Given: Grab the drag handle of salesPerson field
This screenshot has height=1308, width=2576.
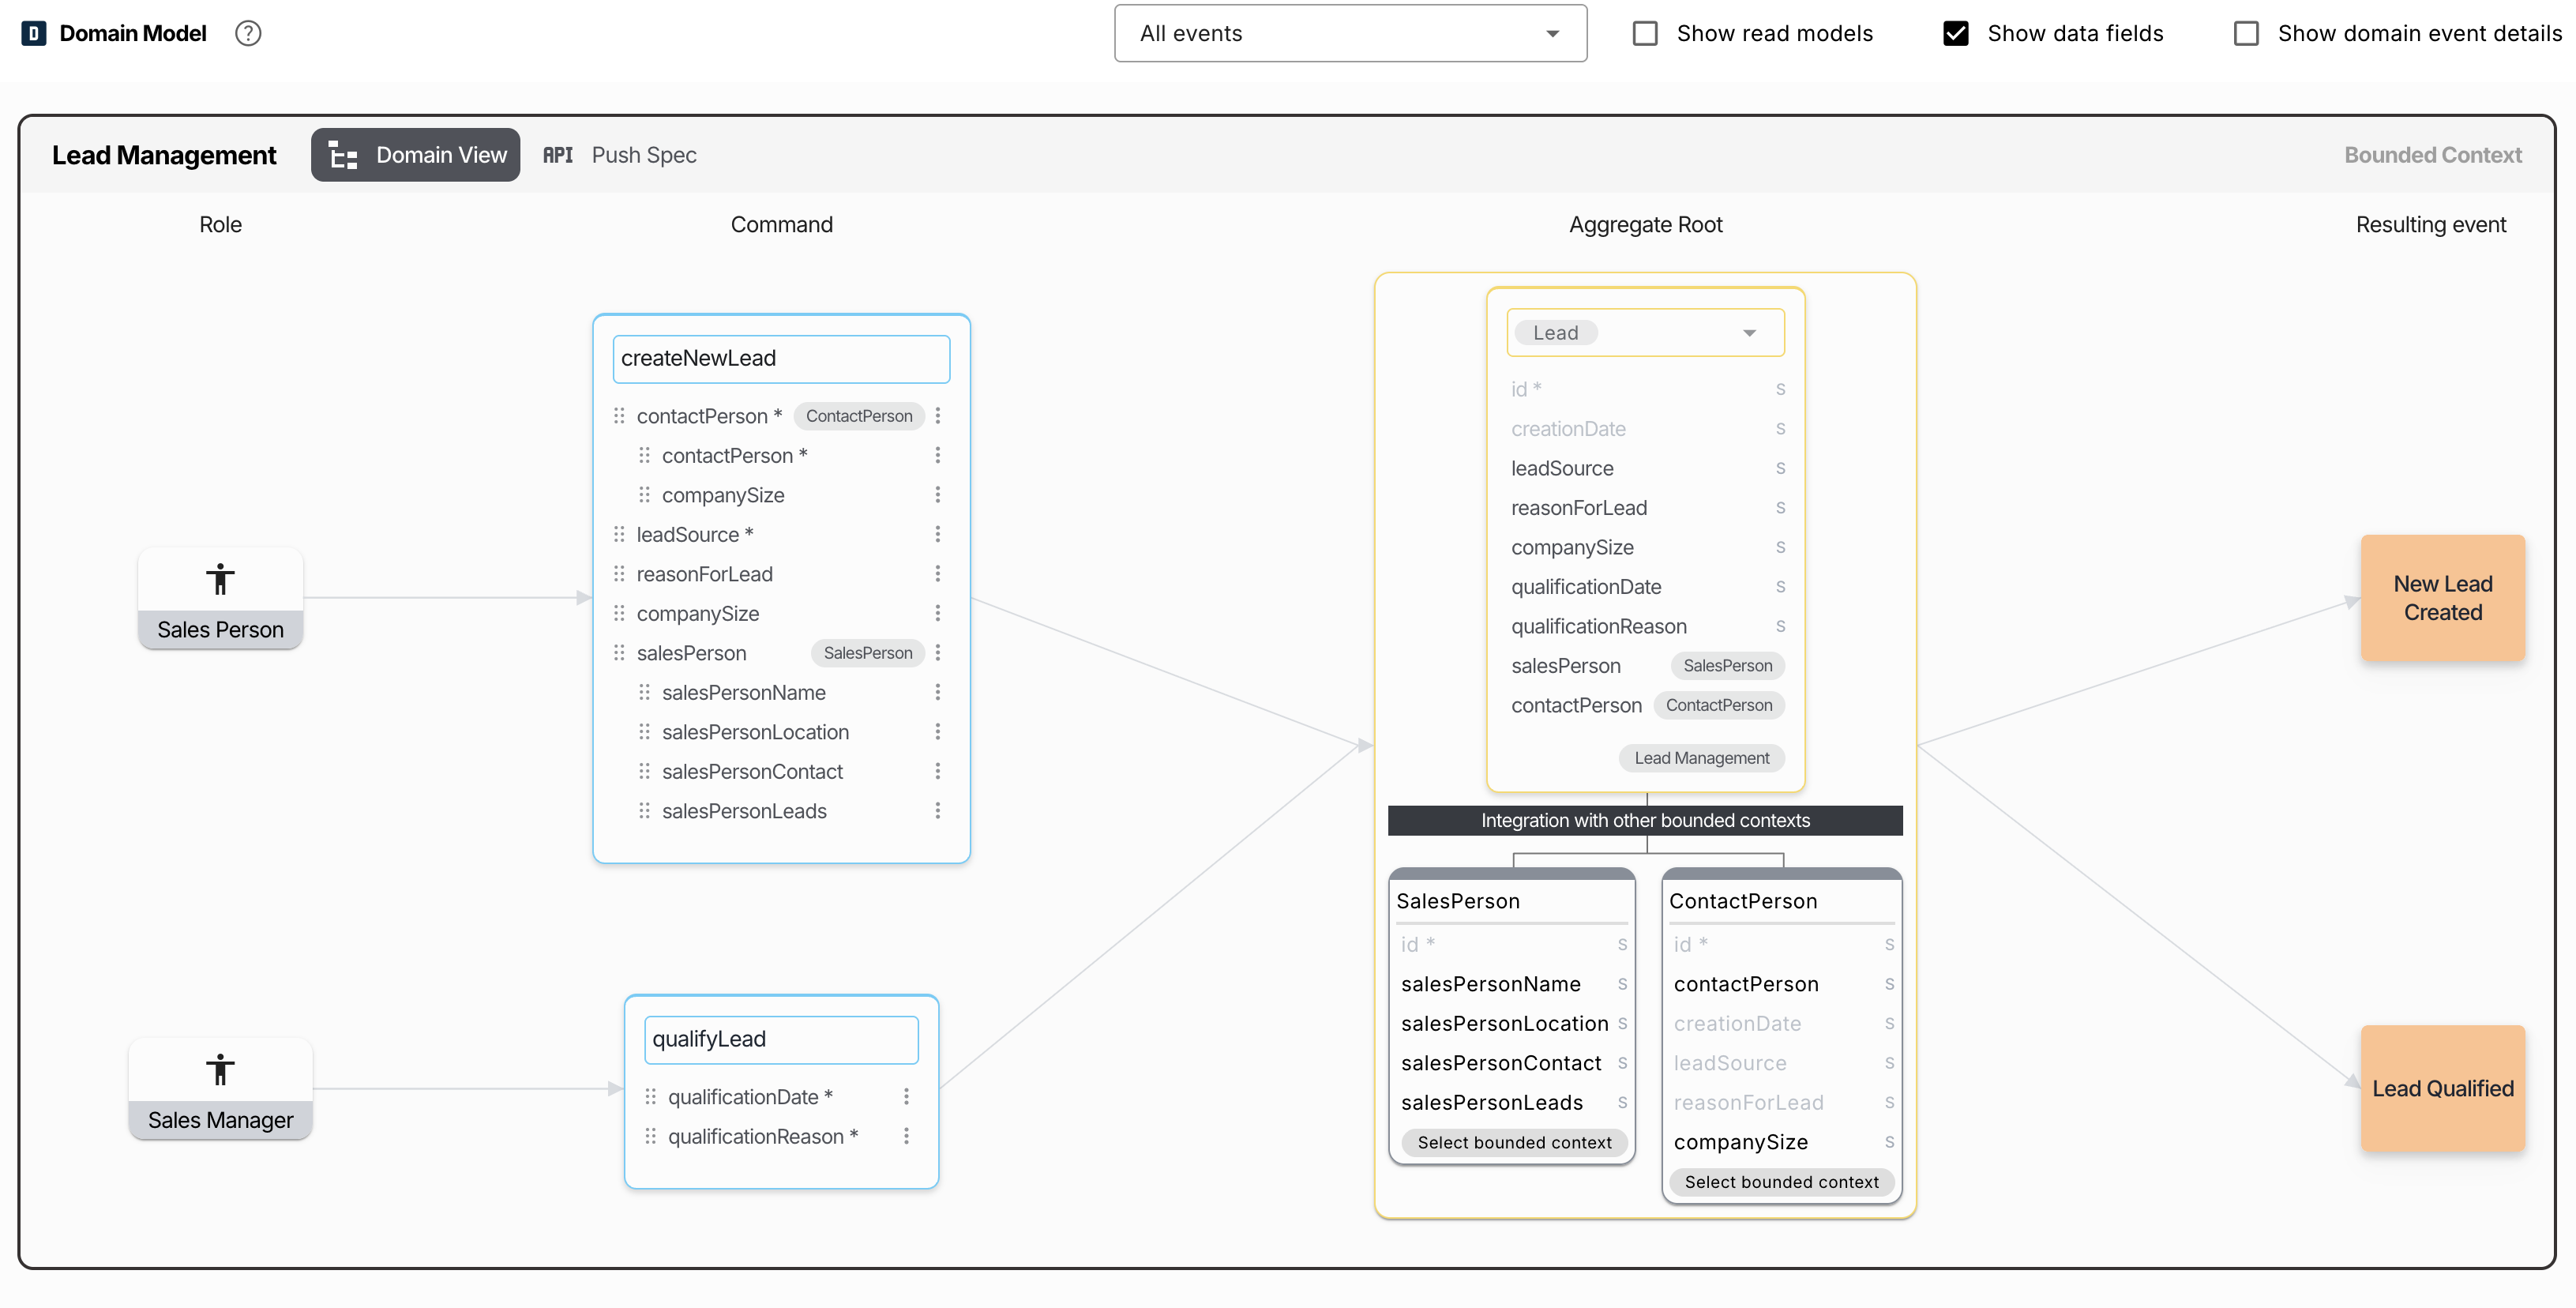Looking at the screenshot, I should point(619,653).
